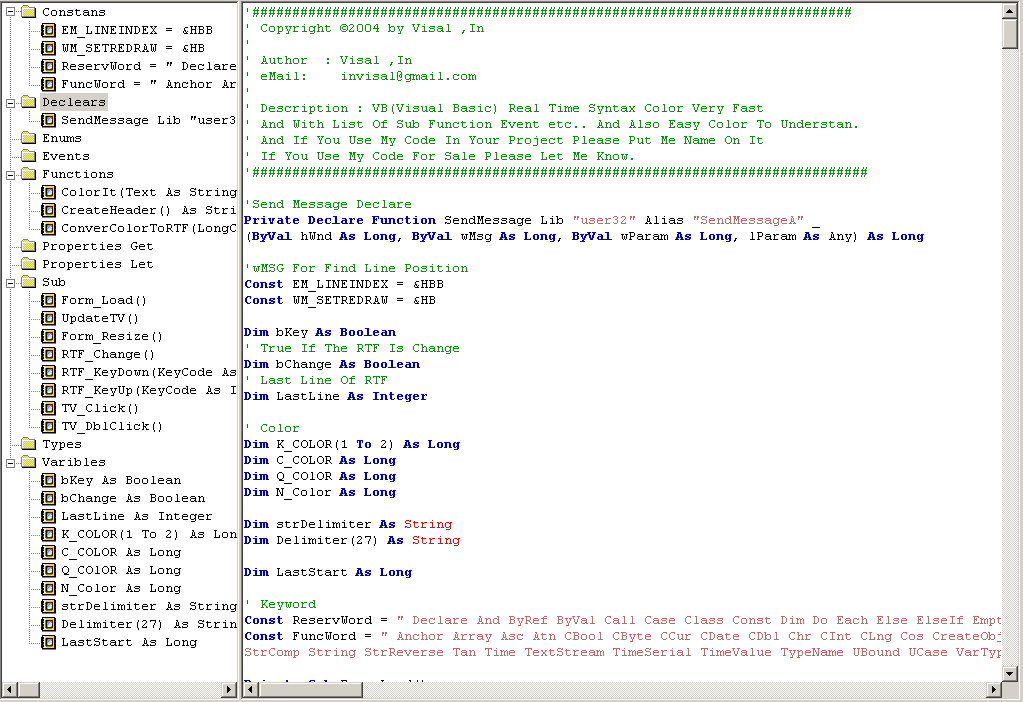Click the Enums folder icon
1023x702 pixels.
[x=27, y=138]
